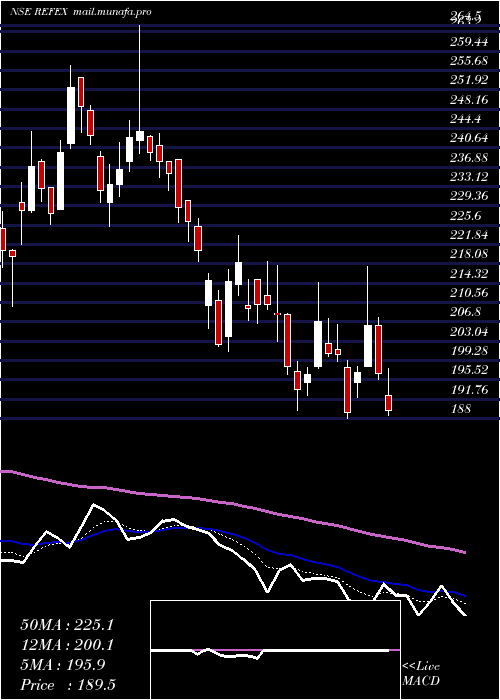This screenshot has height=700, width=500.
Task: Select the 191.76 price axis label
Action: (468, 389)
